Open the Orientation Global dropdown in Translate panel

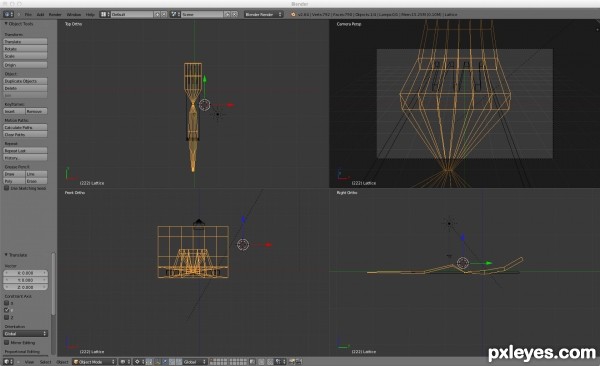point(26,333)
